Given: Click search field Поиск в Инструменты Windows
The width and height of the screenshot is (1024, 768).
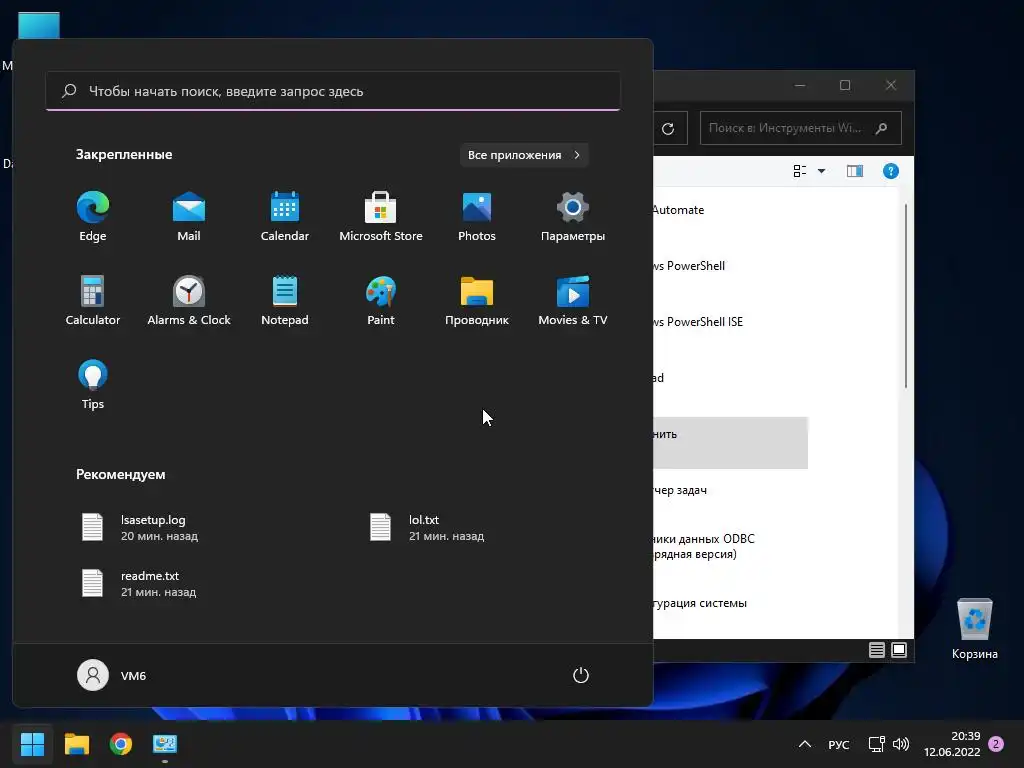Looking at the screenshot, I should [x=801, y=128].
